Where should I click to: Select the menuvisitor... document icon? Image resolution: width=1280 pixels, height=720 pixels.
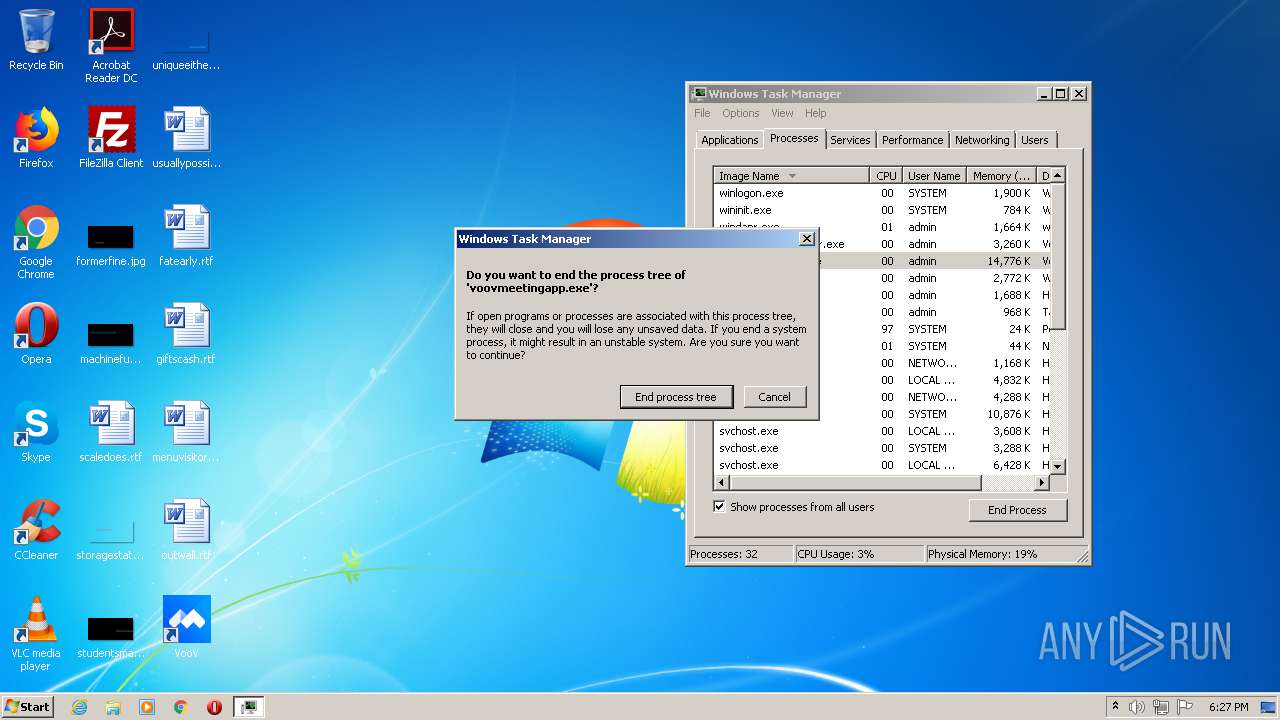tap(186, 432)
